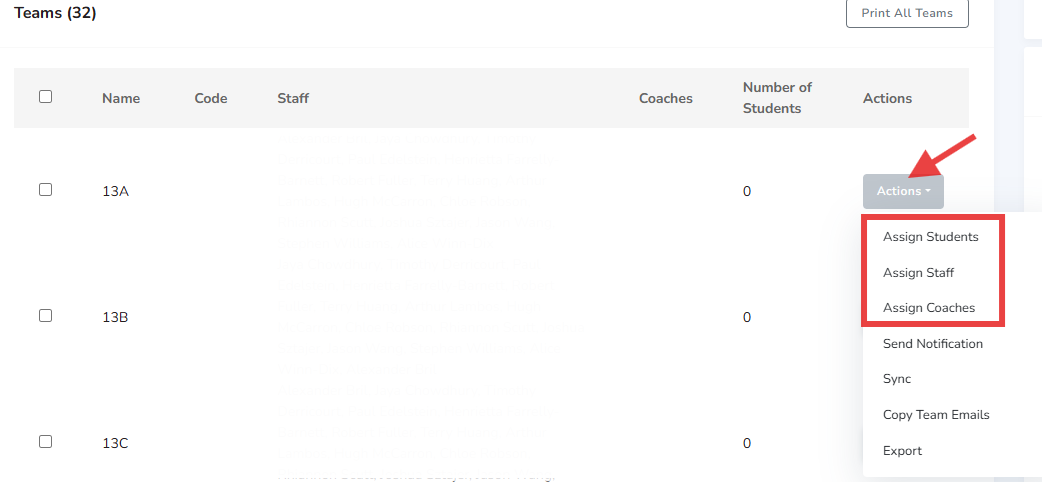The image size is (1042, 482).
Task: Tick the checkbox beside team 13C
Action: (x=45, y=441)
